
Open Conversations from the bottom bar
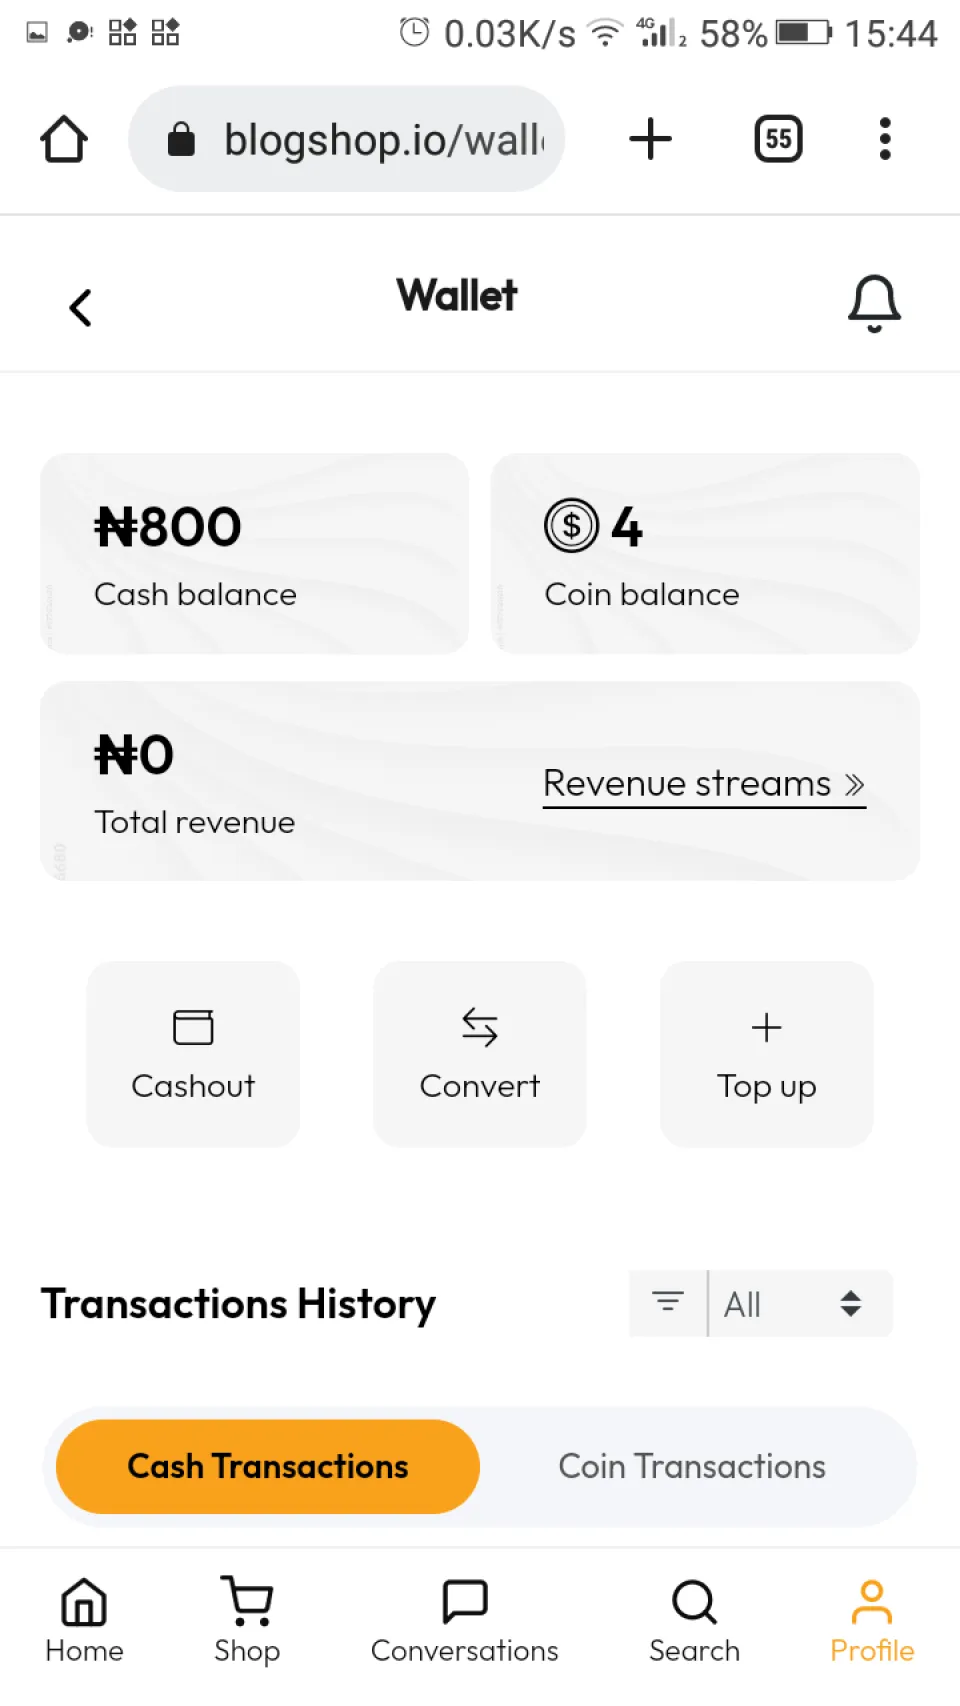[465, 1620]
